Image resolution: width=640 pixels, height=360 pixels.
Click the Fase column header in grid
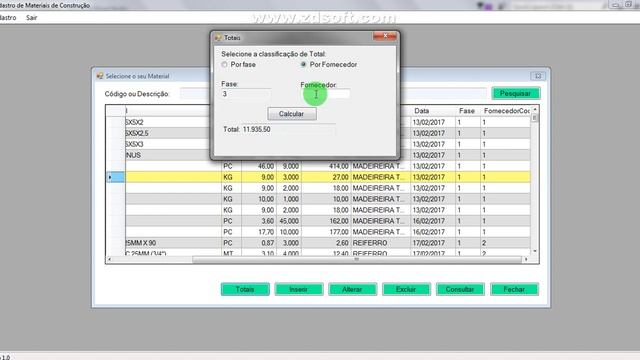coord(468,111)
